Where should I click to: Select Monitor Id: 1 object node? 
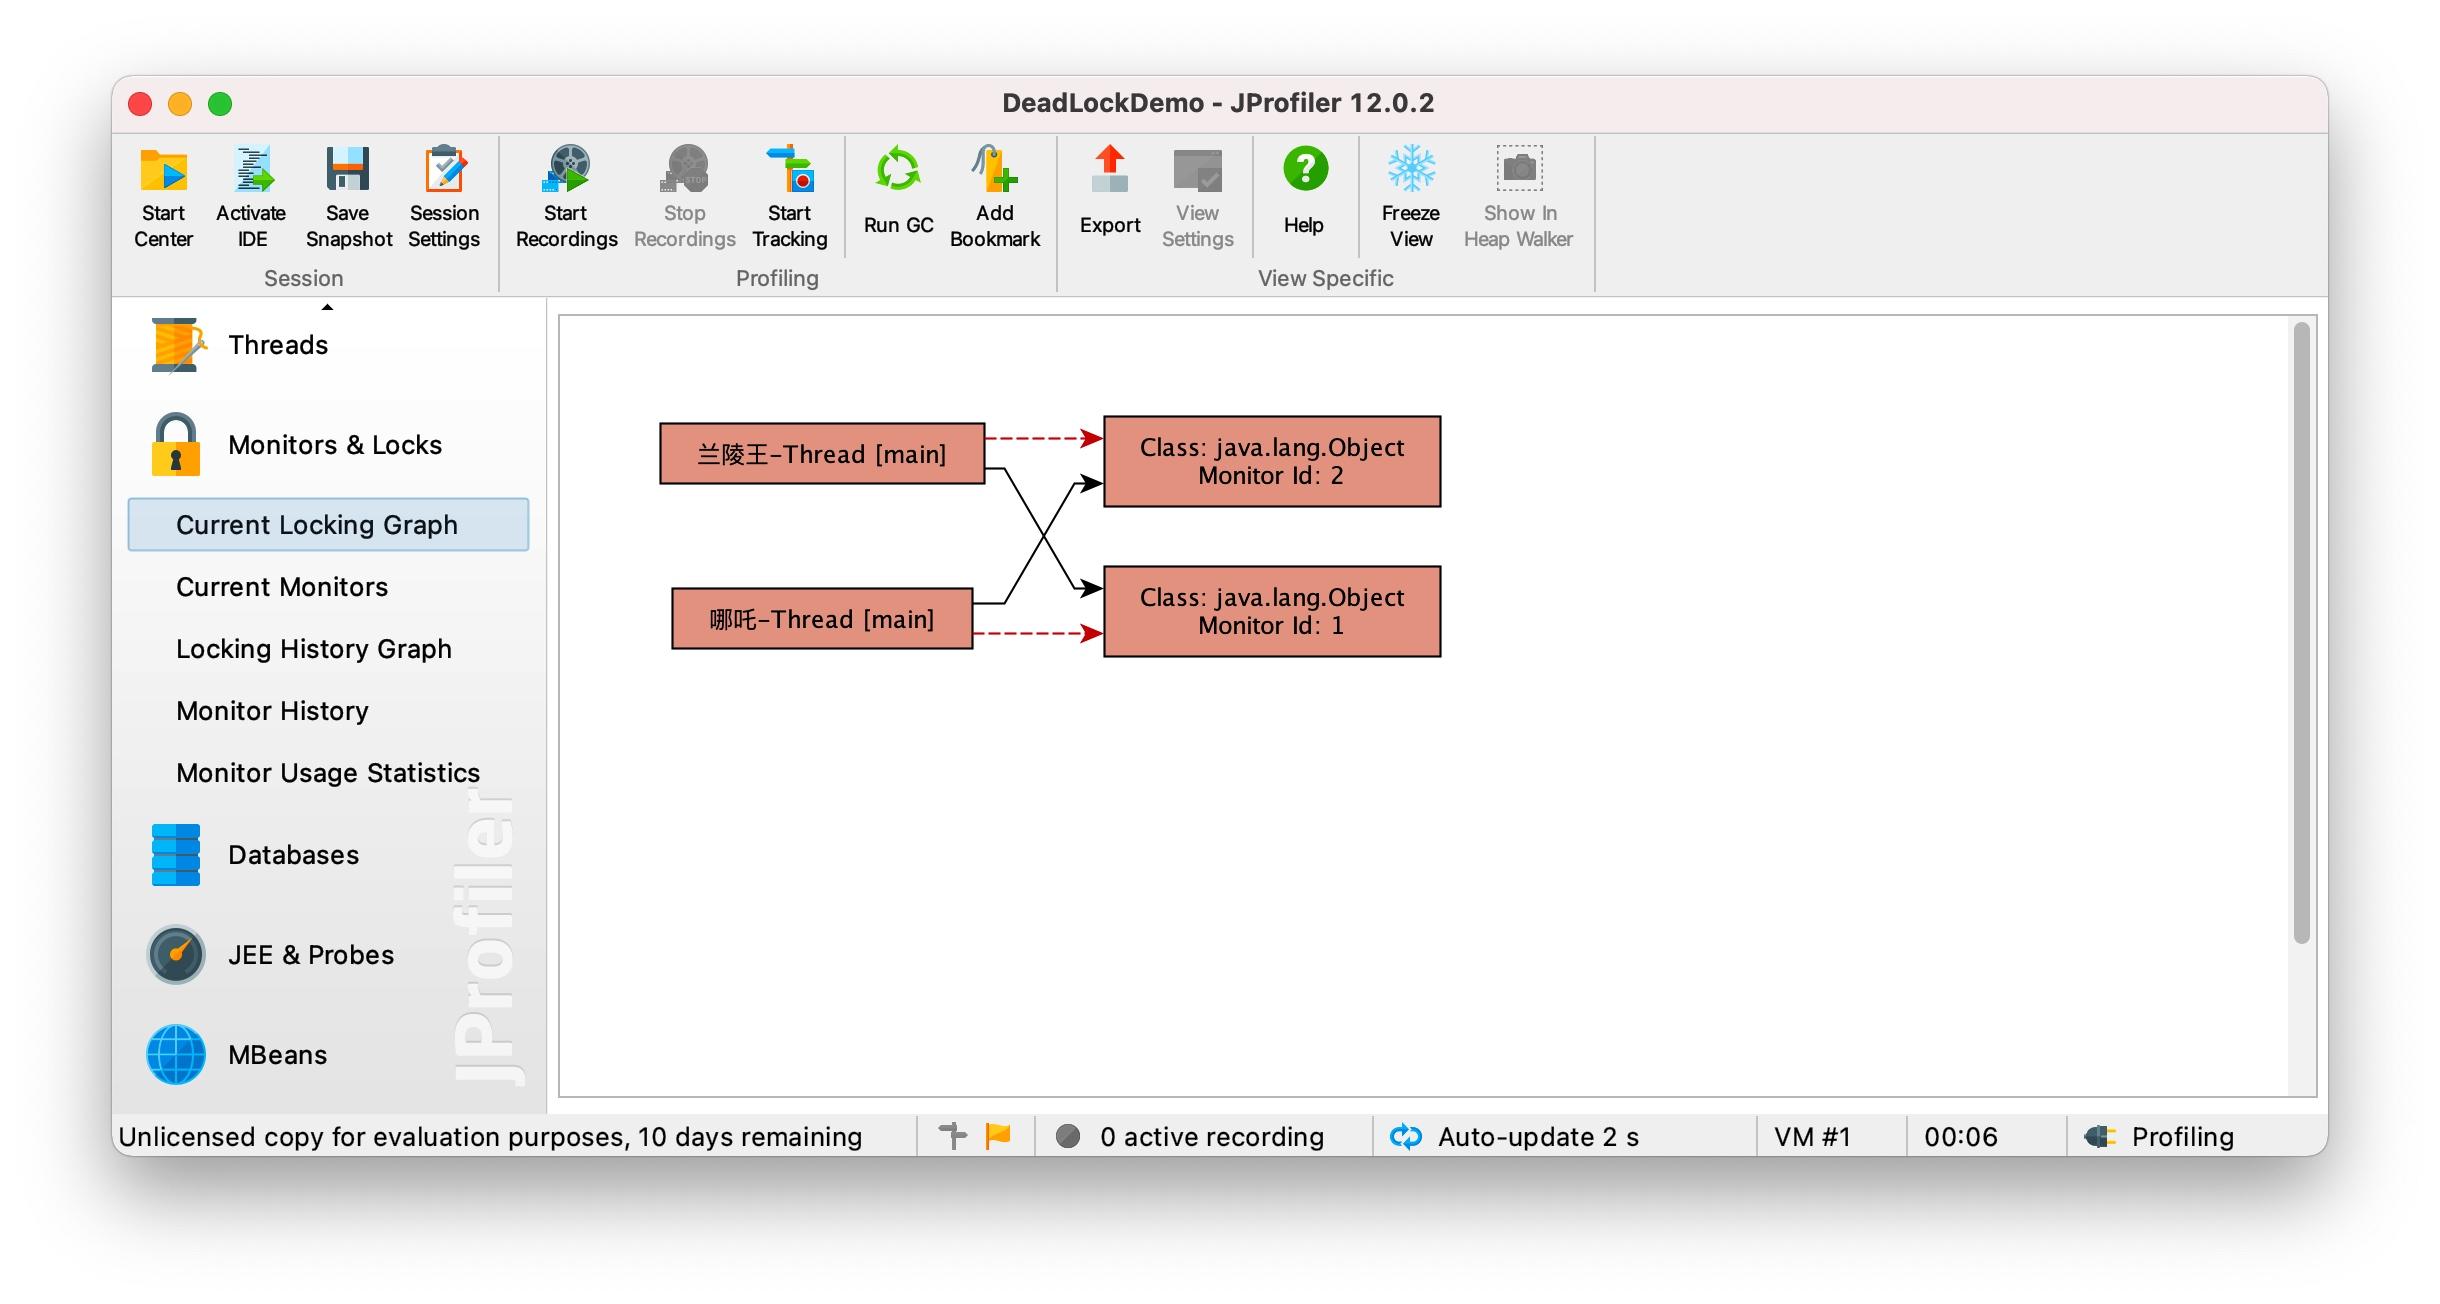pos(1272,612)
